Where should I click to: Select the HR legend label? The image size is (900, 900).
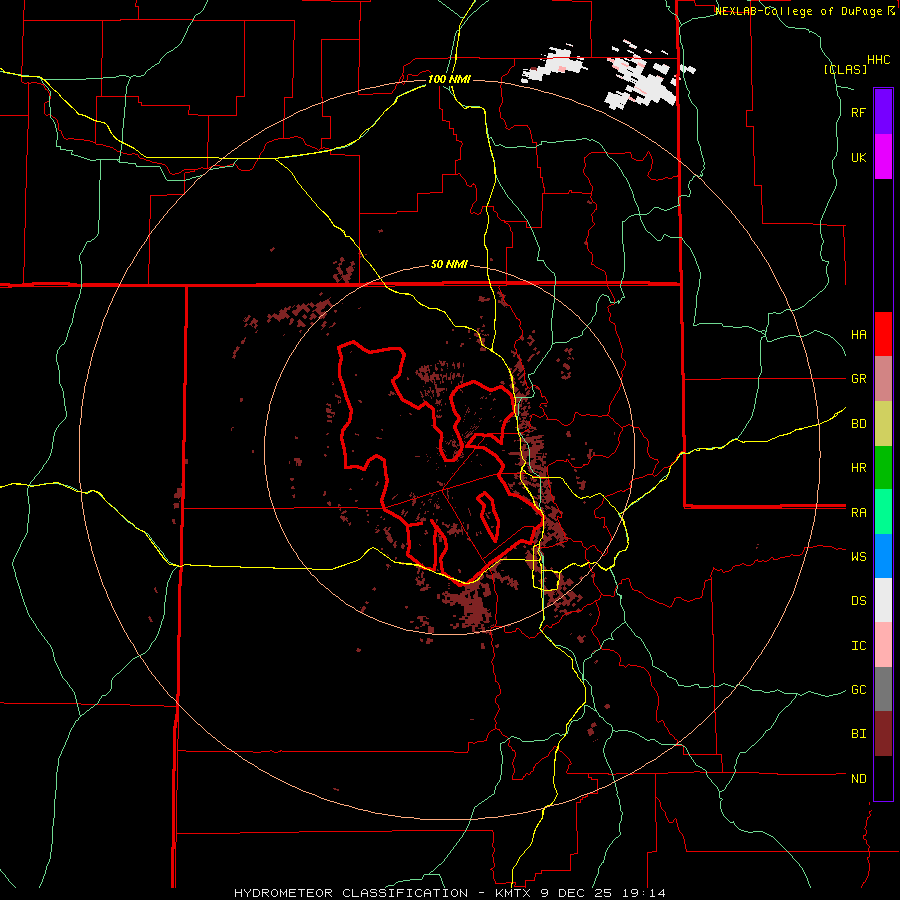click(858, 468)
